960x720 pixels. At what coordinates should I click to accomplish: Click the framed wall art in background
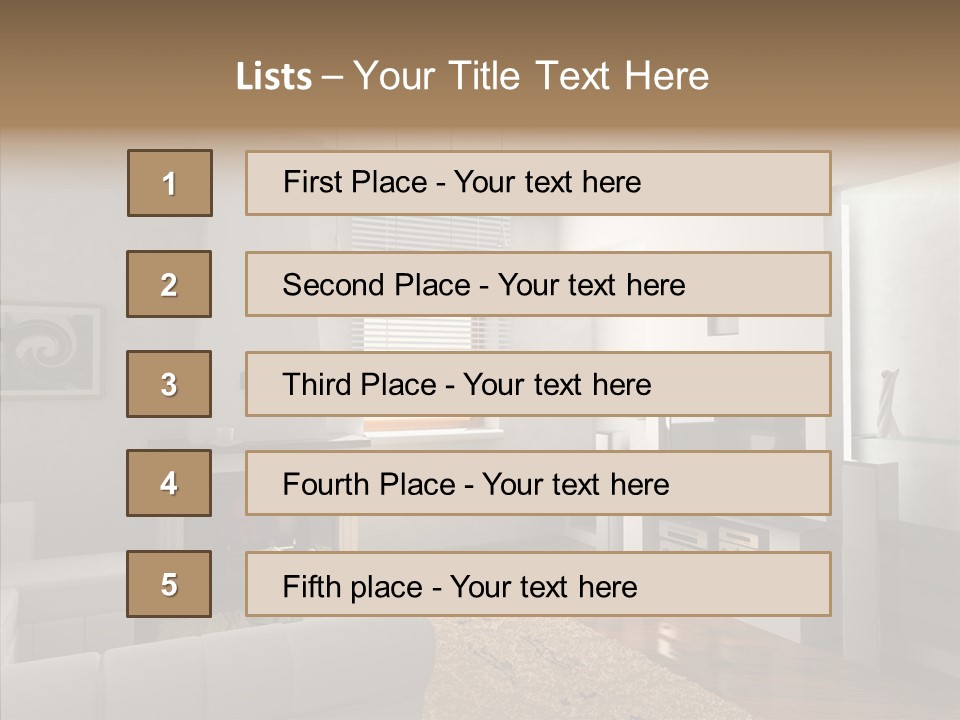[x=50, y=350]
